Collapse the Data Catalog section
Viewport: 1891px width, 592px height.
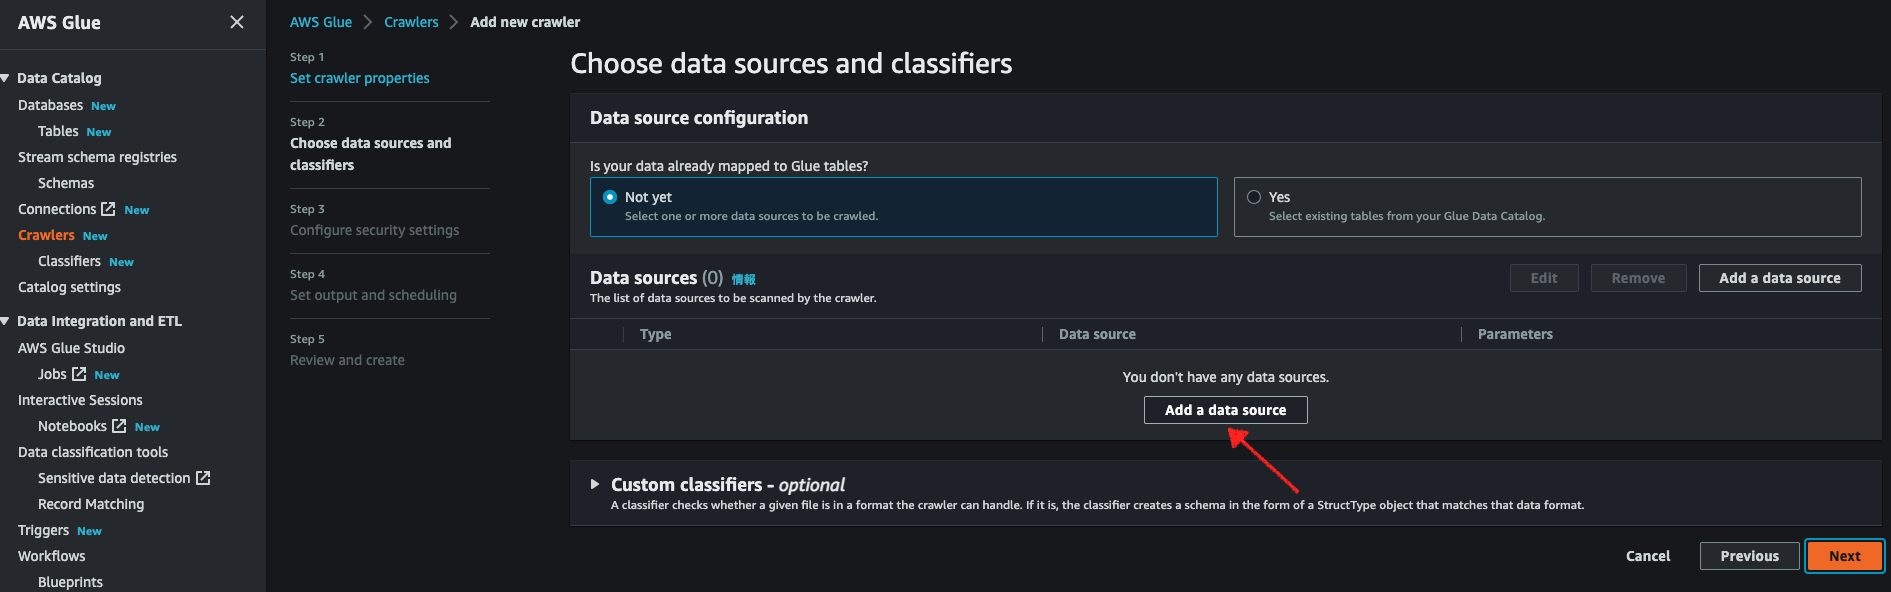(6, 78)
